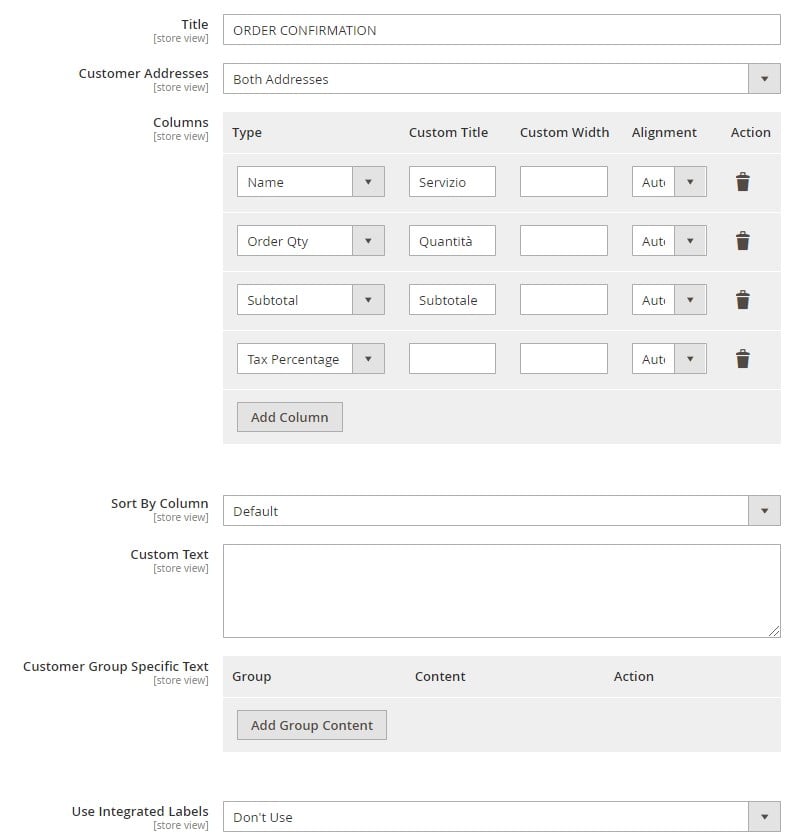Open alignment dropdown for Subtotal row
The height and width of the screenshot is (840, 786).
669,299
